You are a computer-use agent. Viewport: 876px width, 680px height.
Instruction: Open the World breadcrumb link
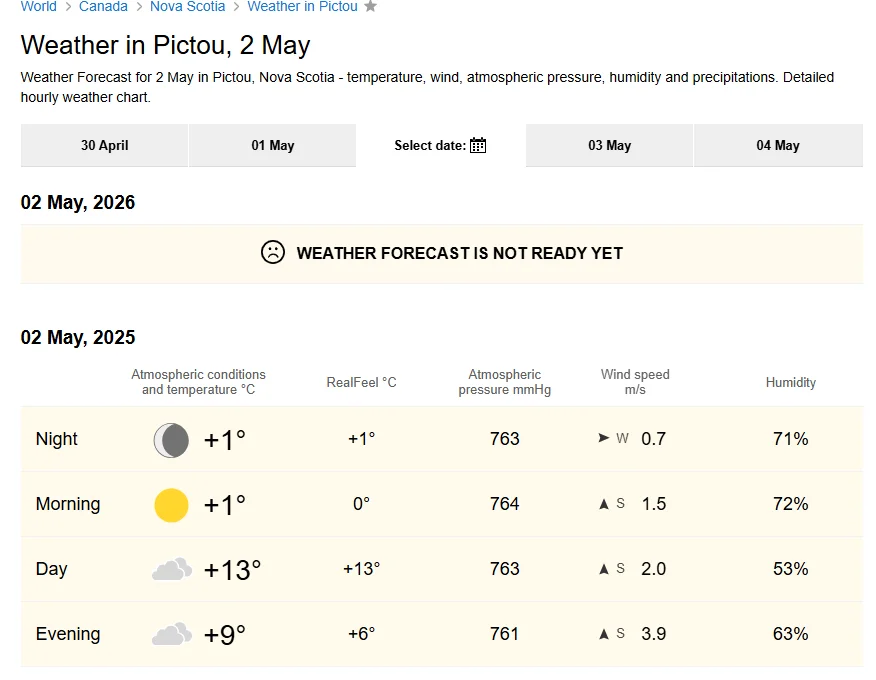[39, 7]
